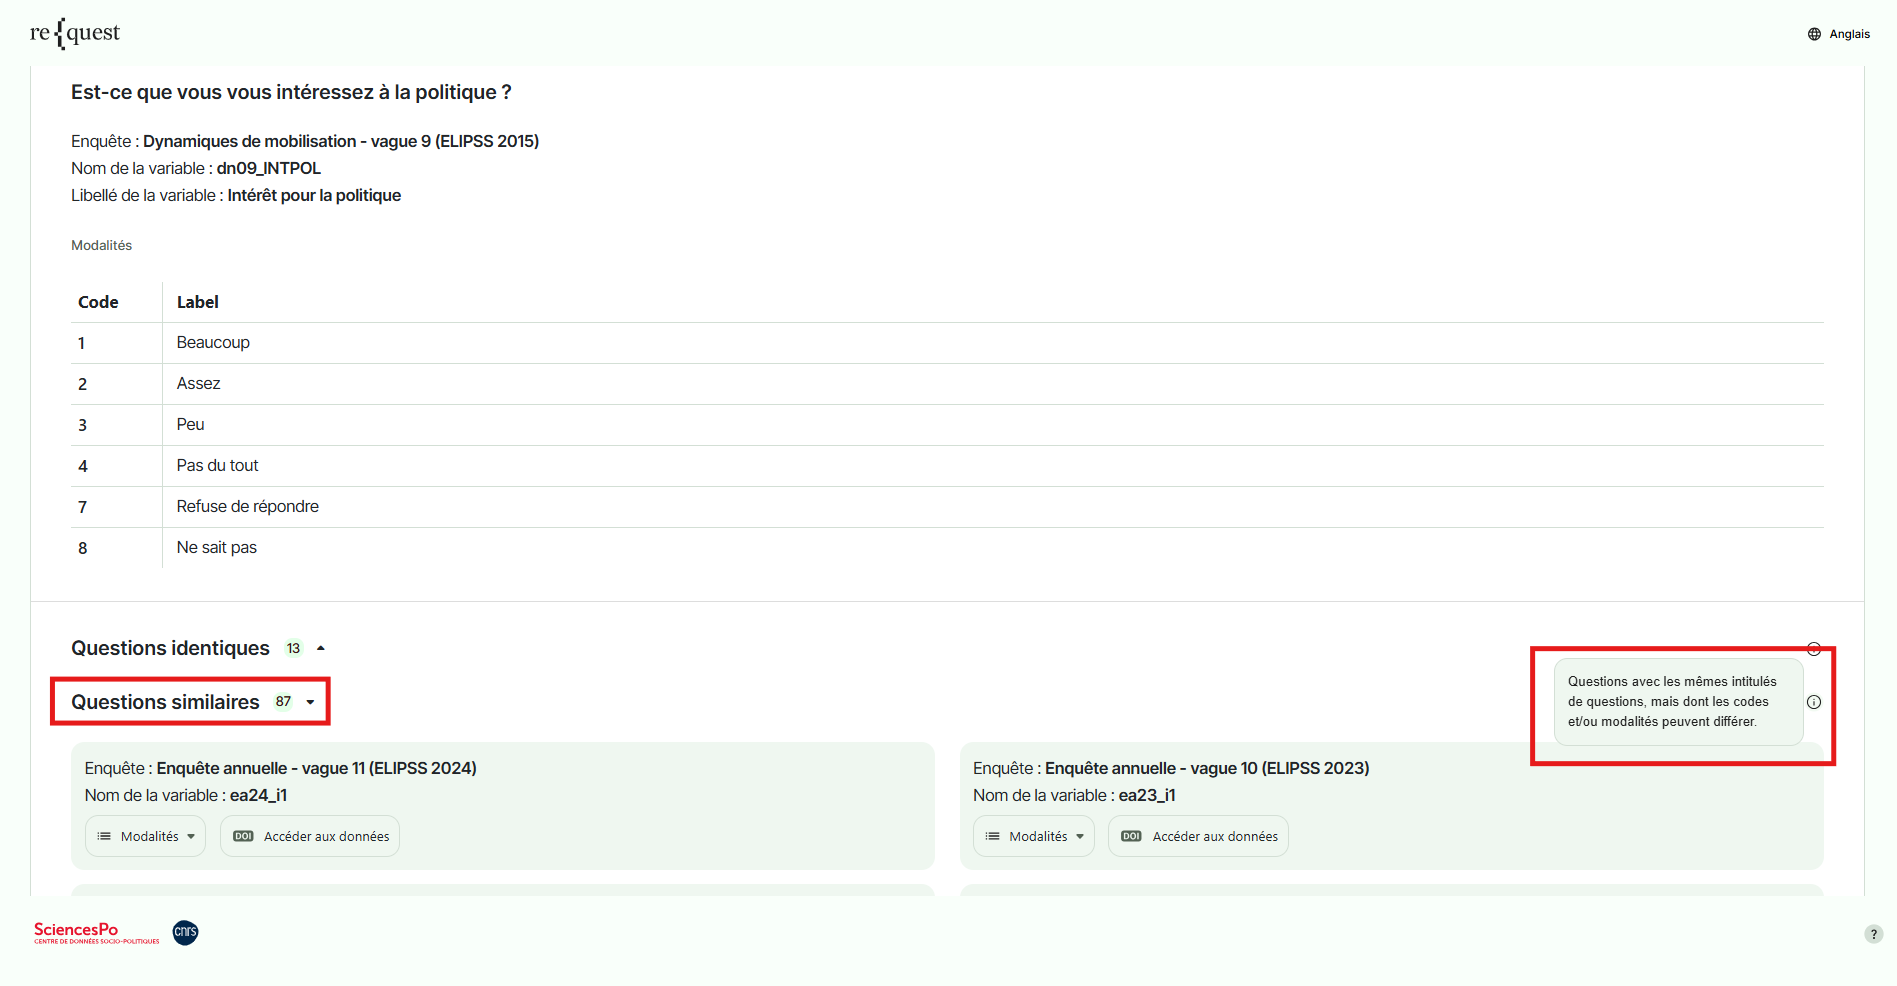This screenshot has width=1897, height=986.
Task: Click info icon beside Questions similaires tooltip
Action: click(1814, 702)
